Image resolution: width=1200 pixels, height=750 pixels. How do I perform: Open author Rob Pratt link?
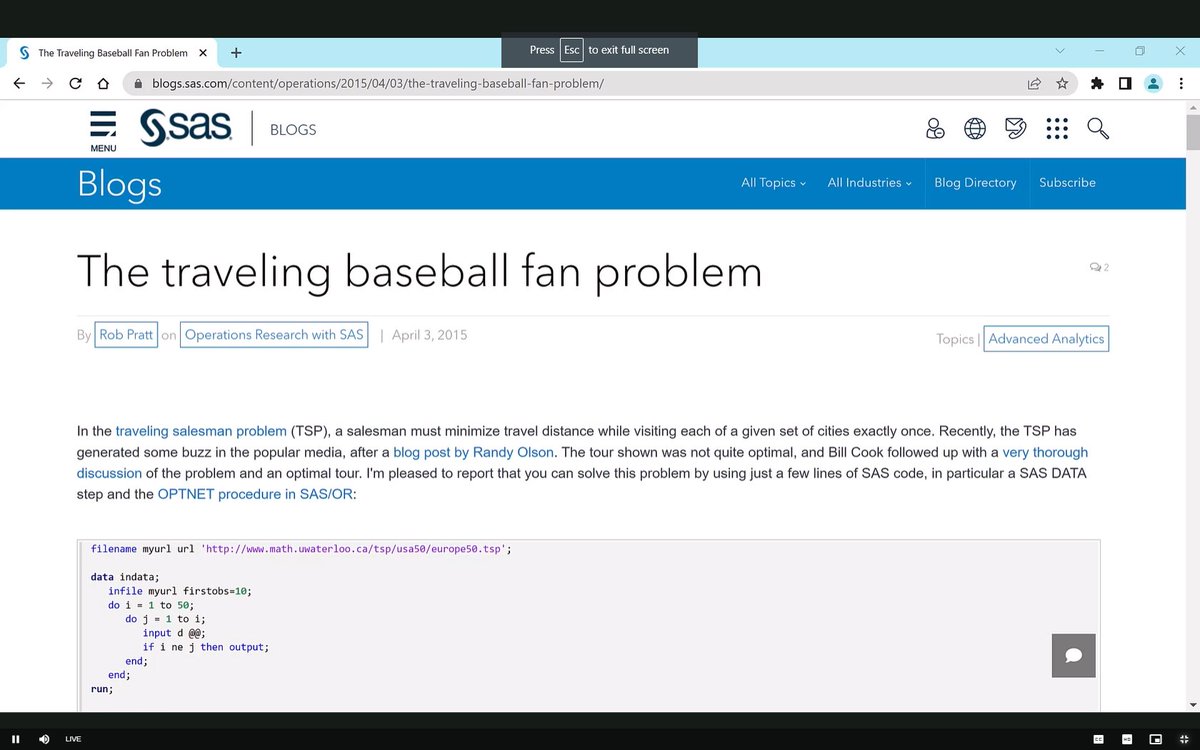coord(126,335)
